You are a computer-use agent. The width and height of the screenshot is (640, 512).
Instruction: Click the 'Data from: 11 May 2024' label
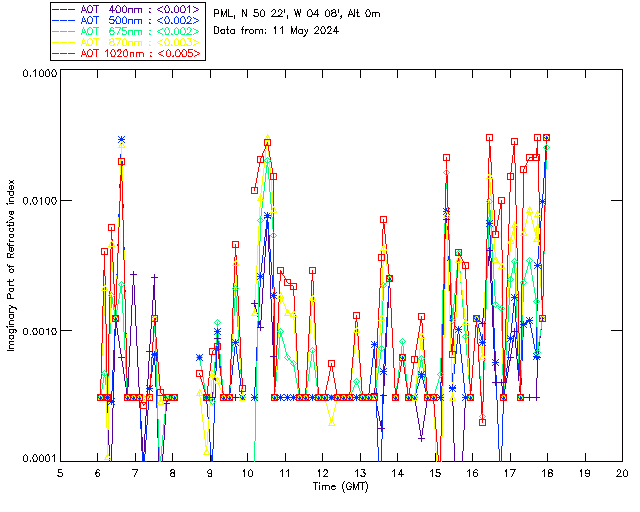pyautogui.click(x=276, y=31)
